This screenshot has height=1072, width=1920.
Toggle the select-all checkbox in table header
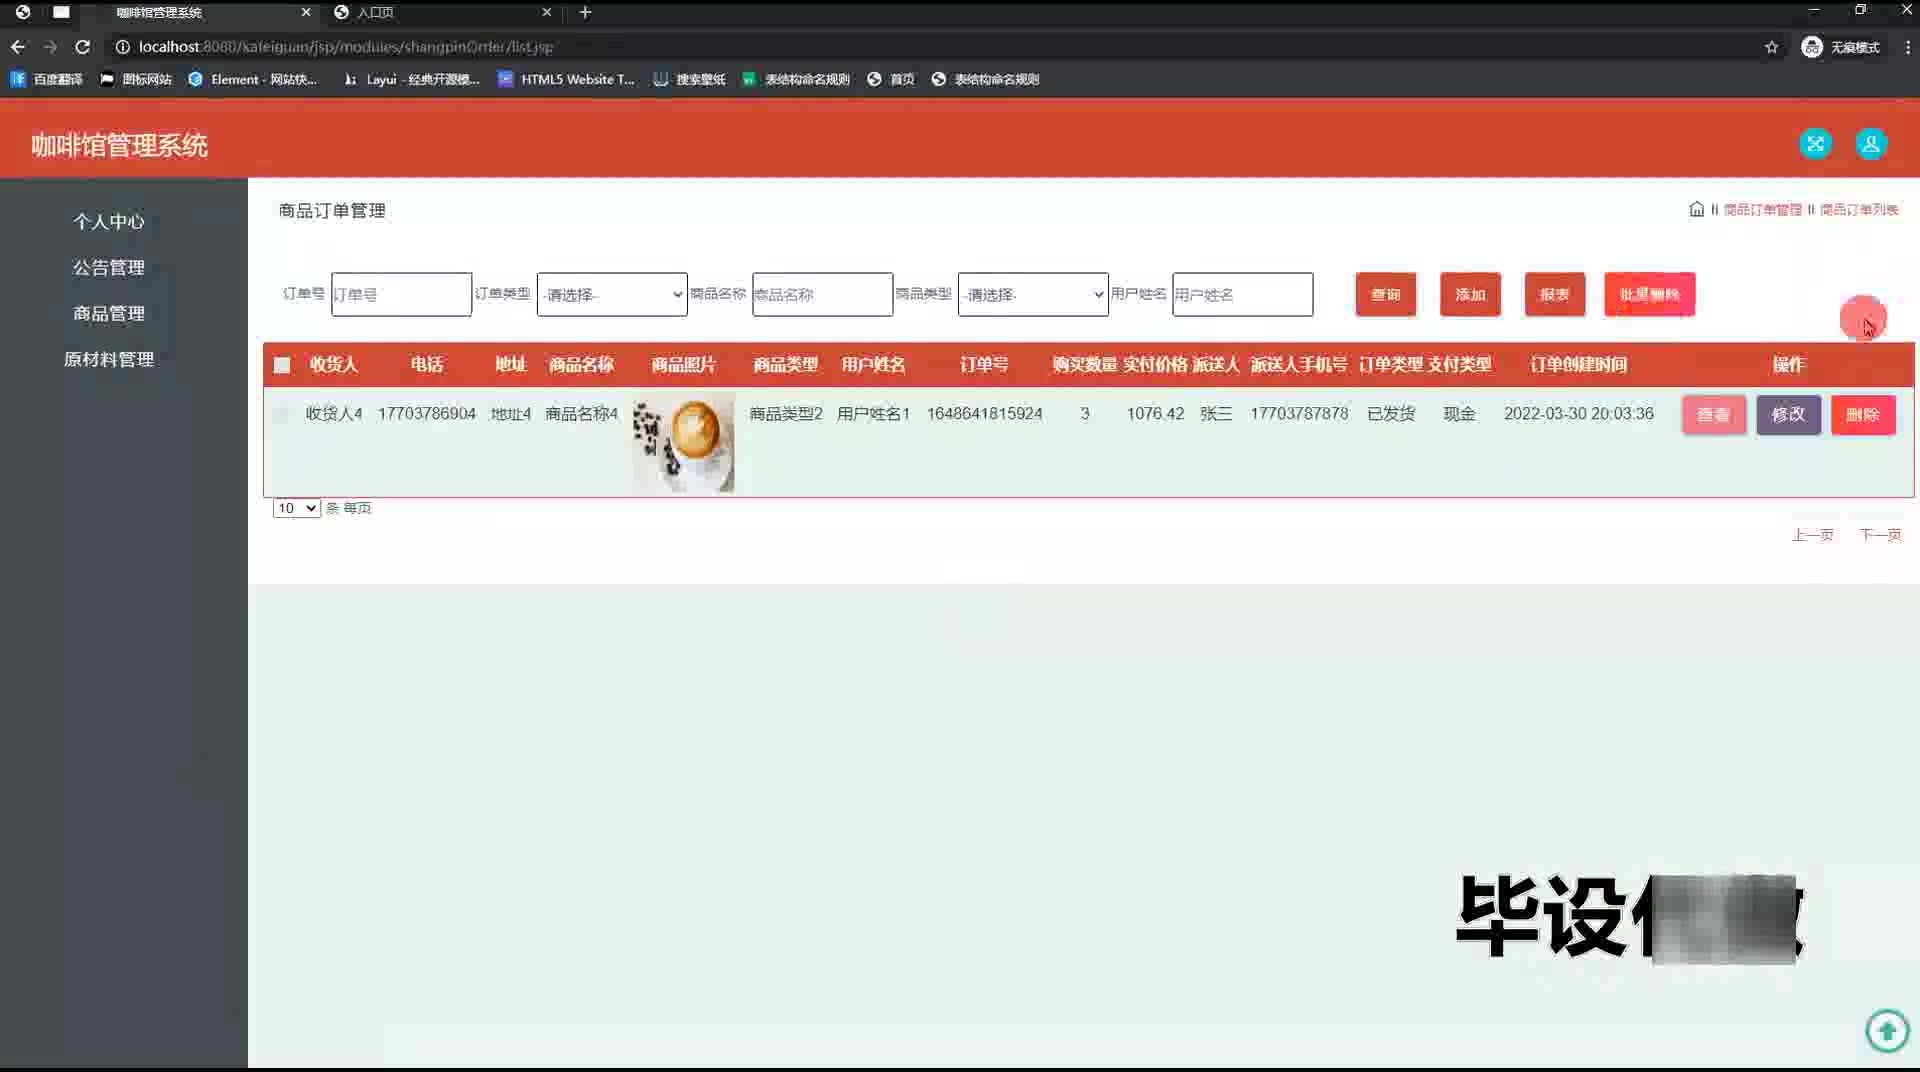(282, 365)
